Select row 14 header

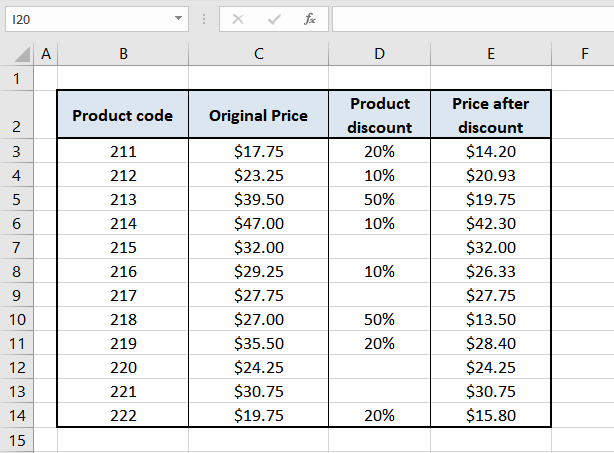(x=16, y=415)
